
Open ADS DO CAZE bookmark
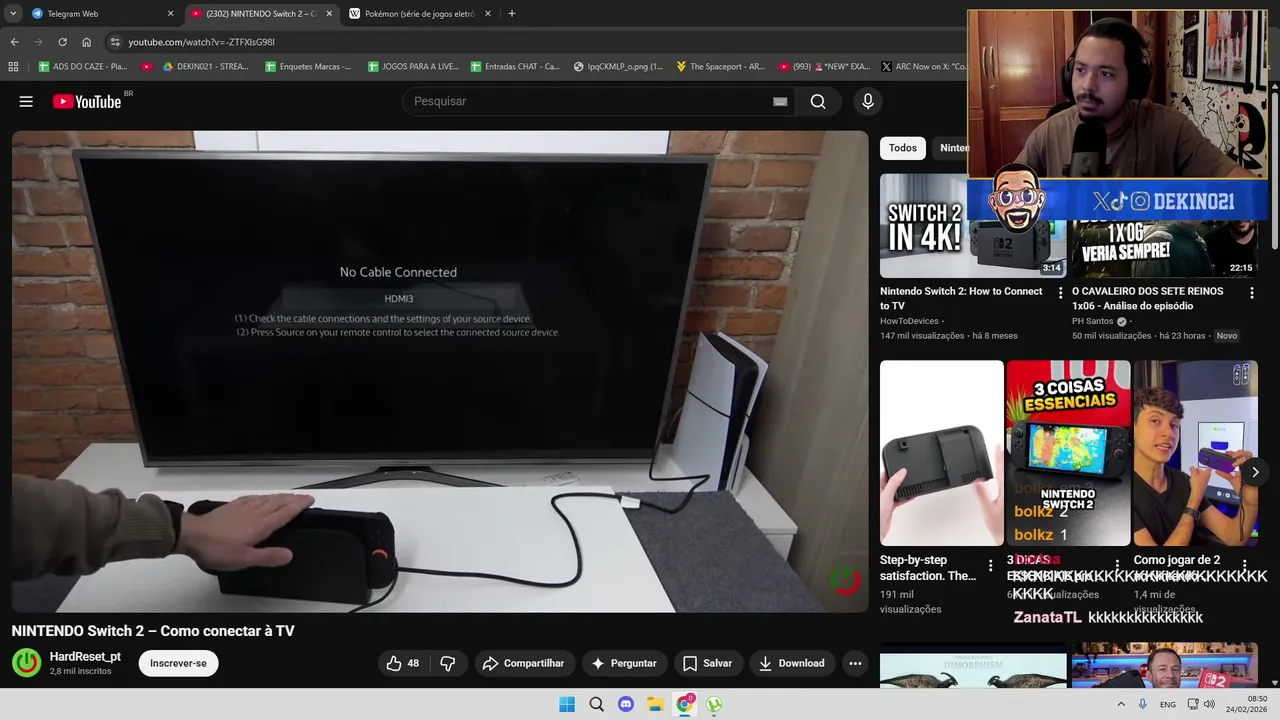click(x=83, y=67)
